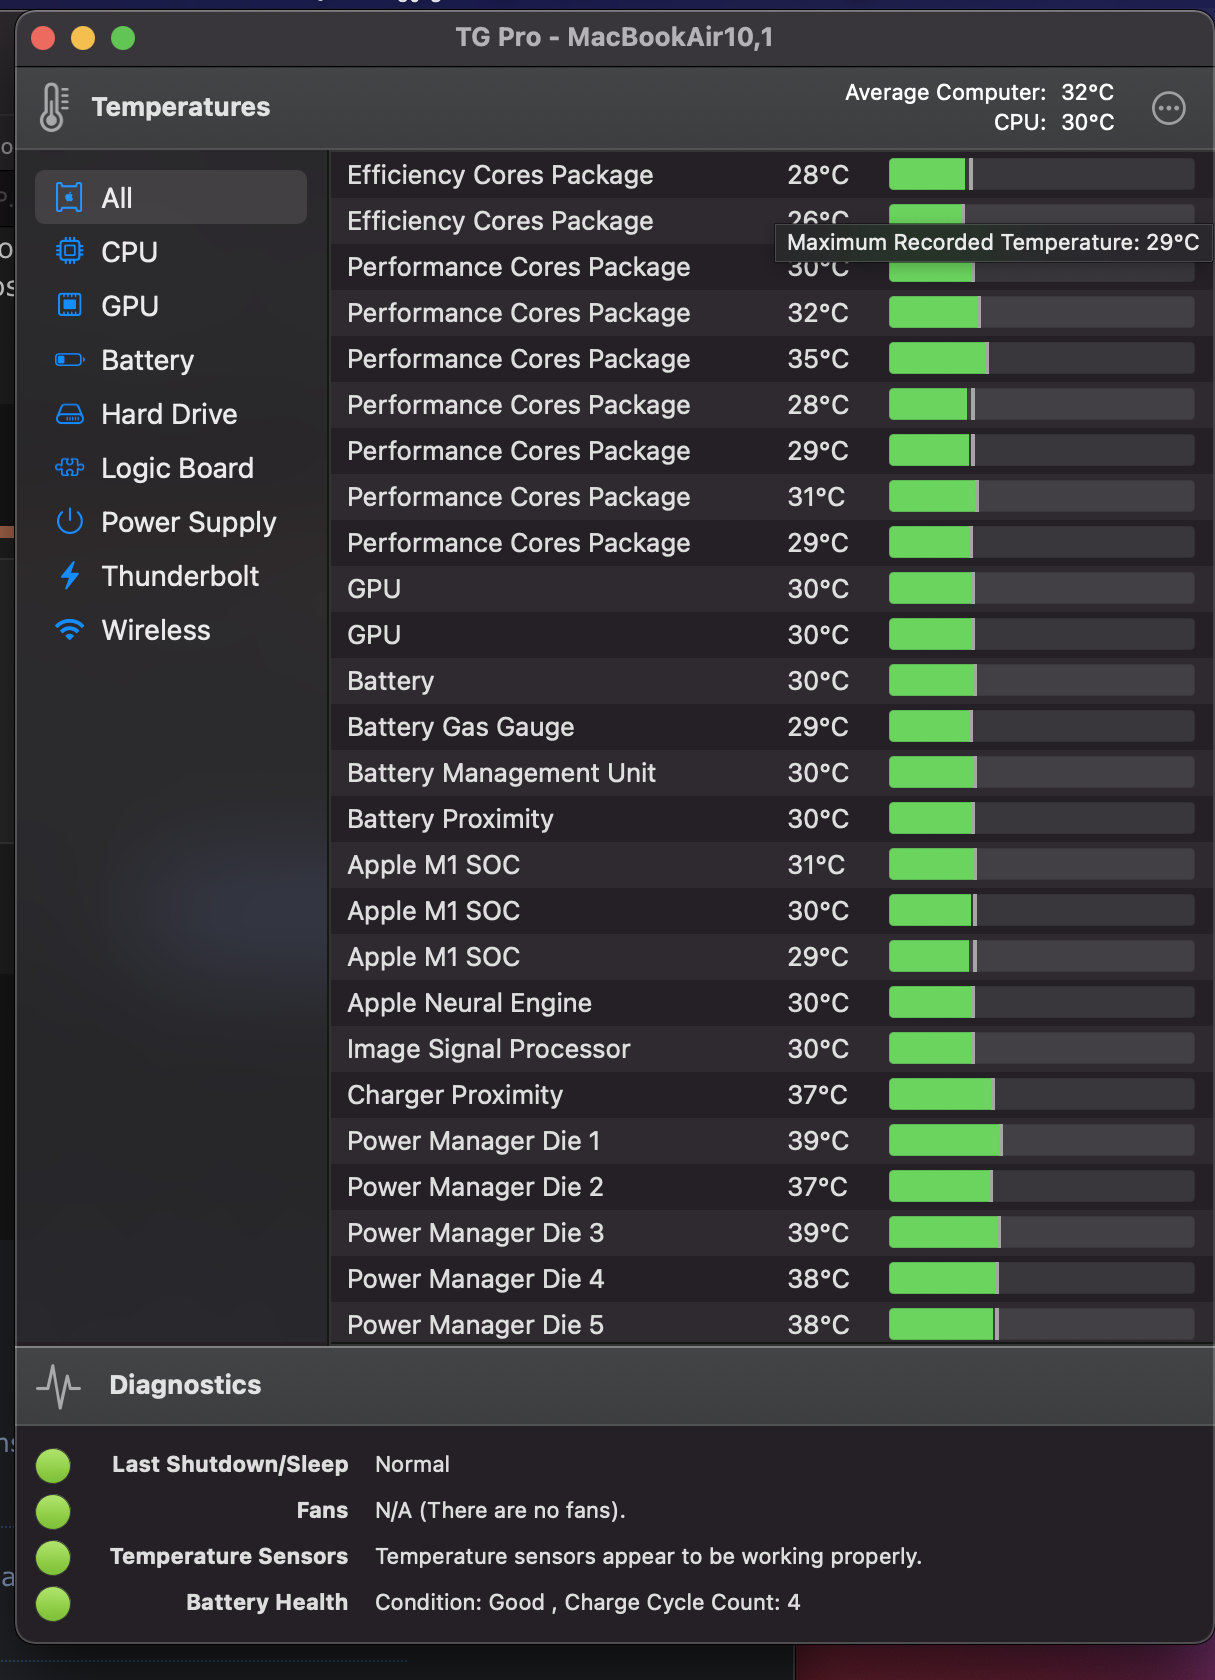This screenshot has height=1680, width=1215.
Task: Click the Diagnostics pulse icon
Action: pyautogui.click(x=58, y=1385)
